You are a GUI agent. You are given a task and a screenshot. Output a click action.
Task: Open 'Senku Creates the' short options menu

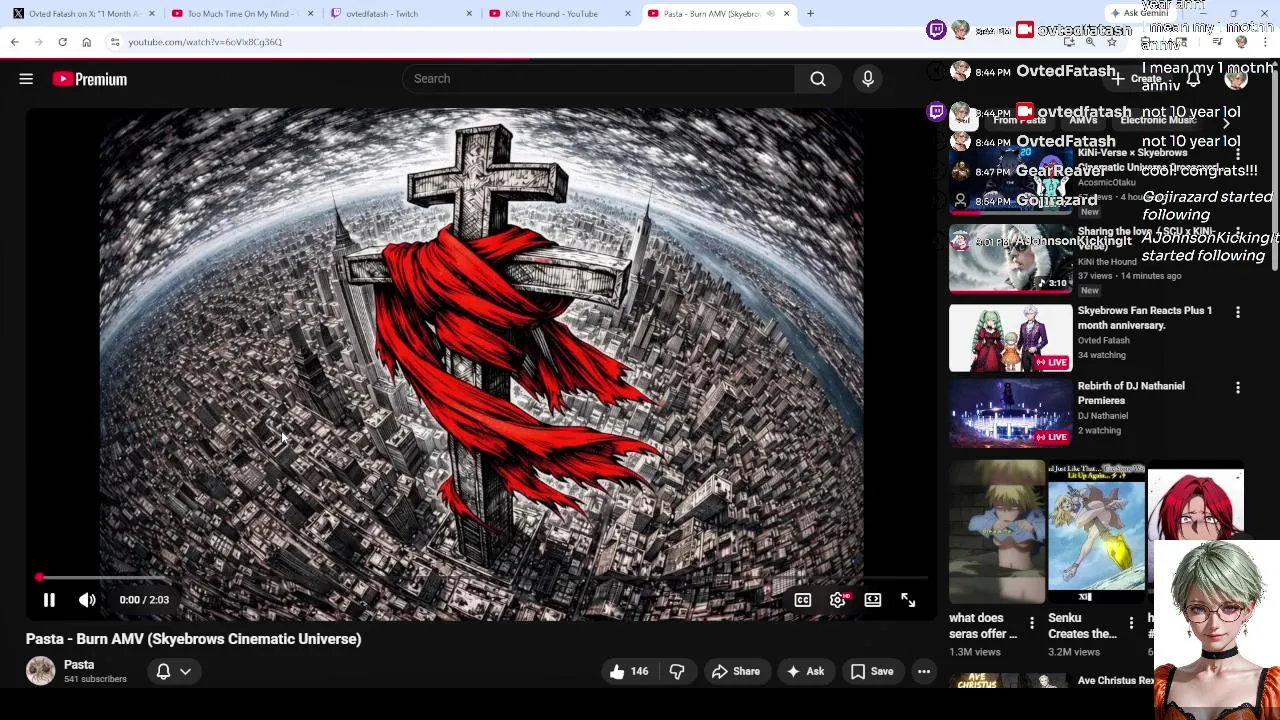[1131, 624]
